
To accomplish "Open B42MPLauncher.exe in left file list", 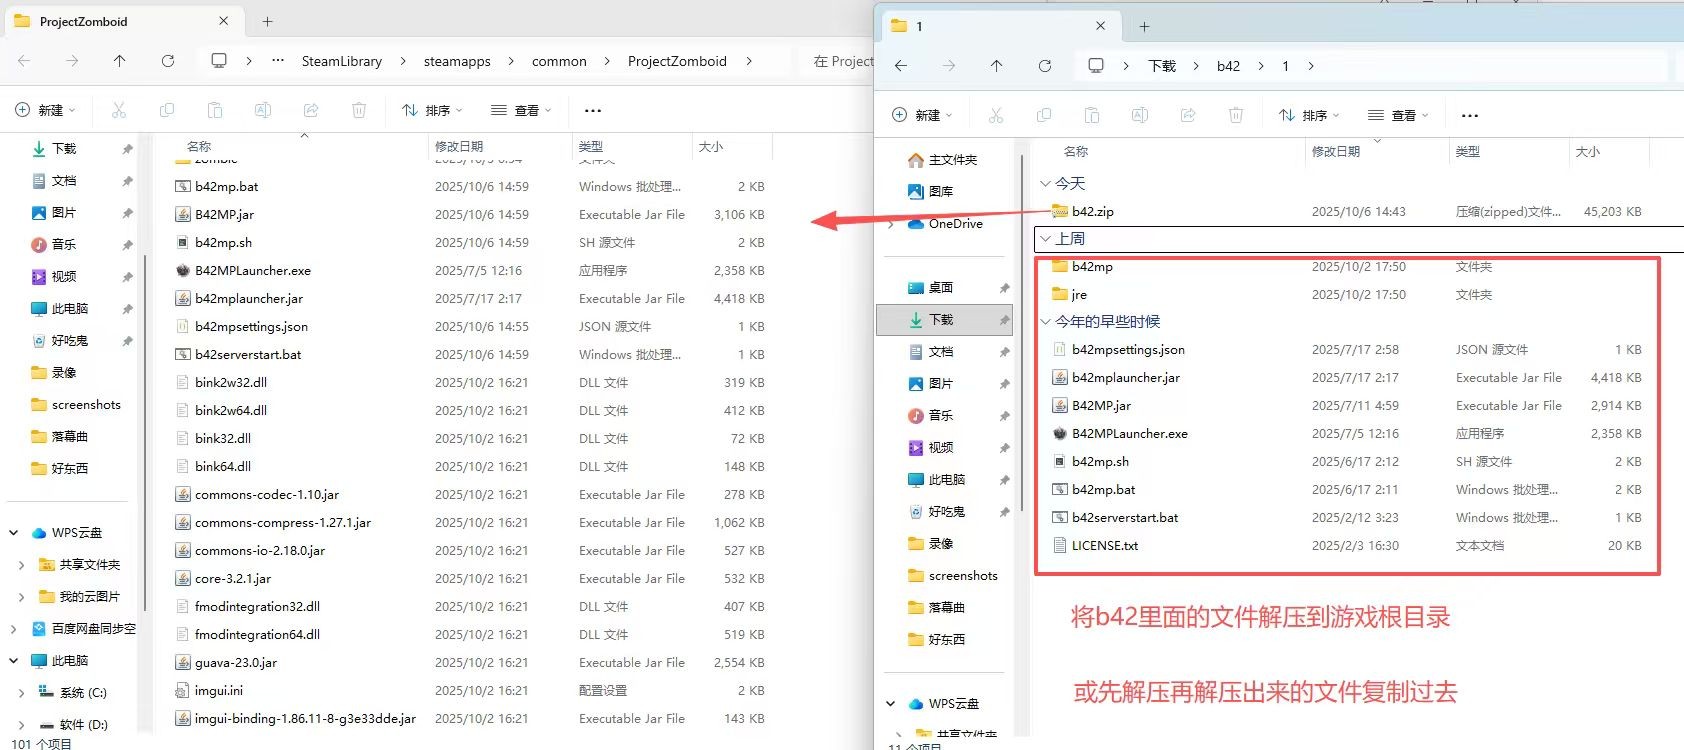I will point(252,270).
